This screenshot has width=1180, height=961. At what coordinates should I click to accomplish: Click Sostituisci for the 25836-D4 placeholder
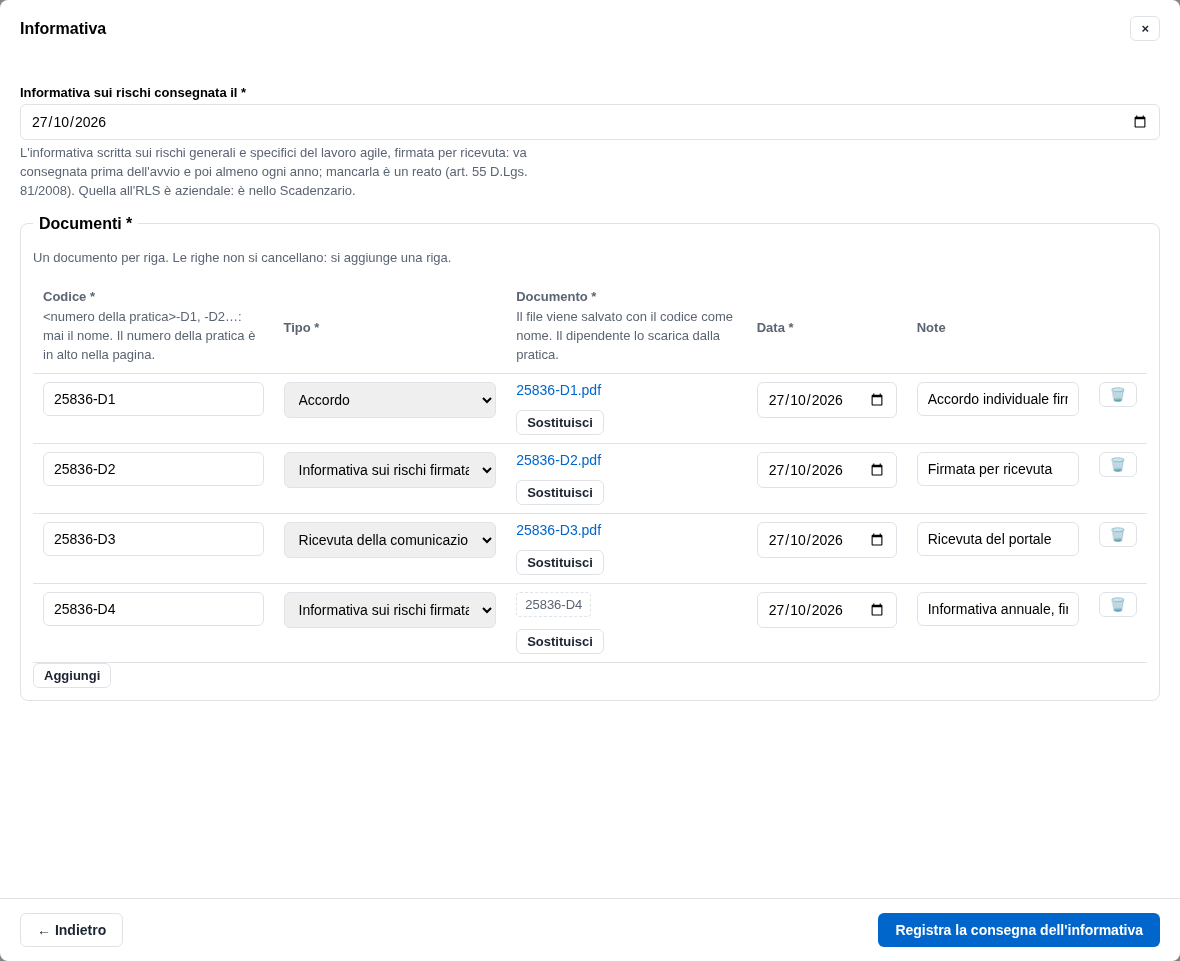click(x=559, y=641)
